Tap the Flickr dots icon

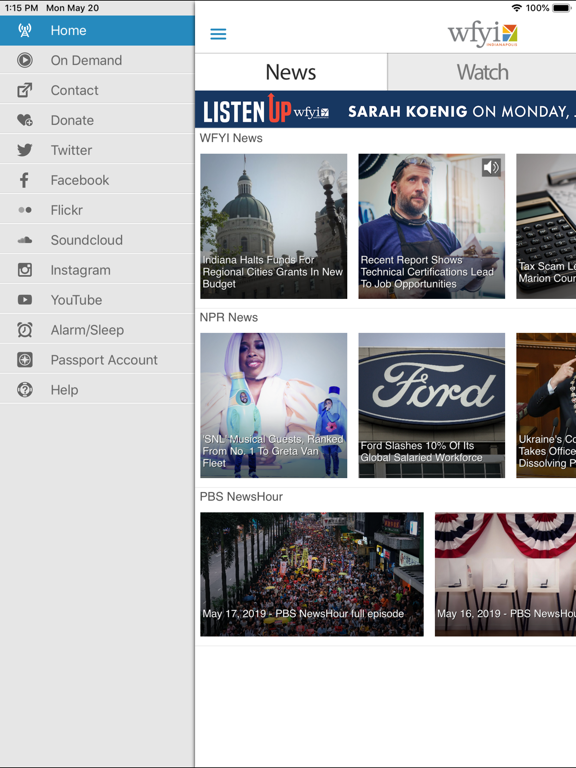(x=24, y=210)
